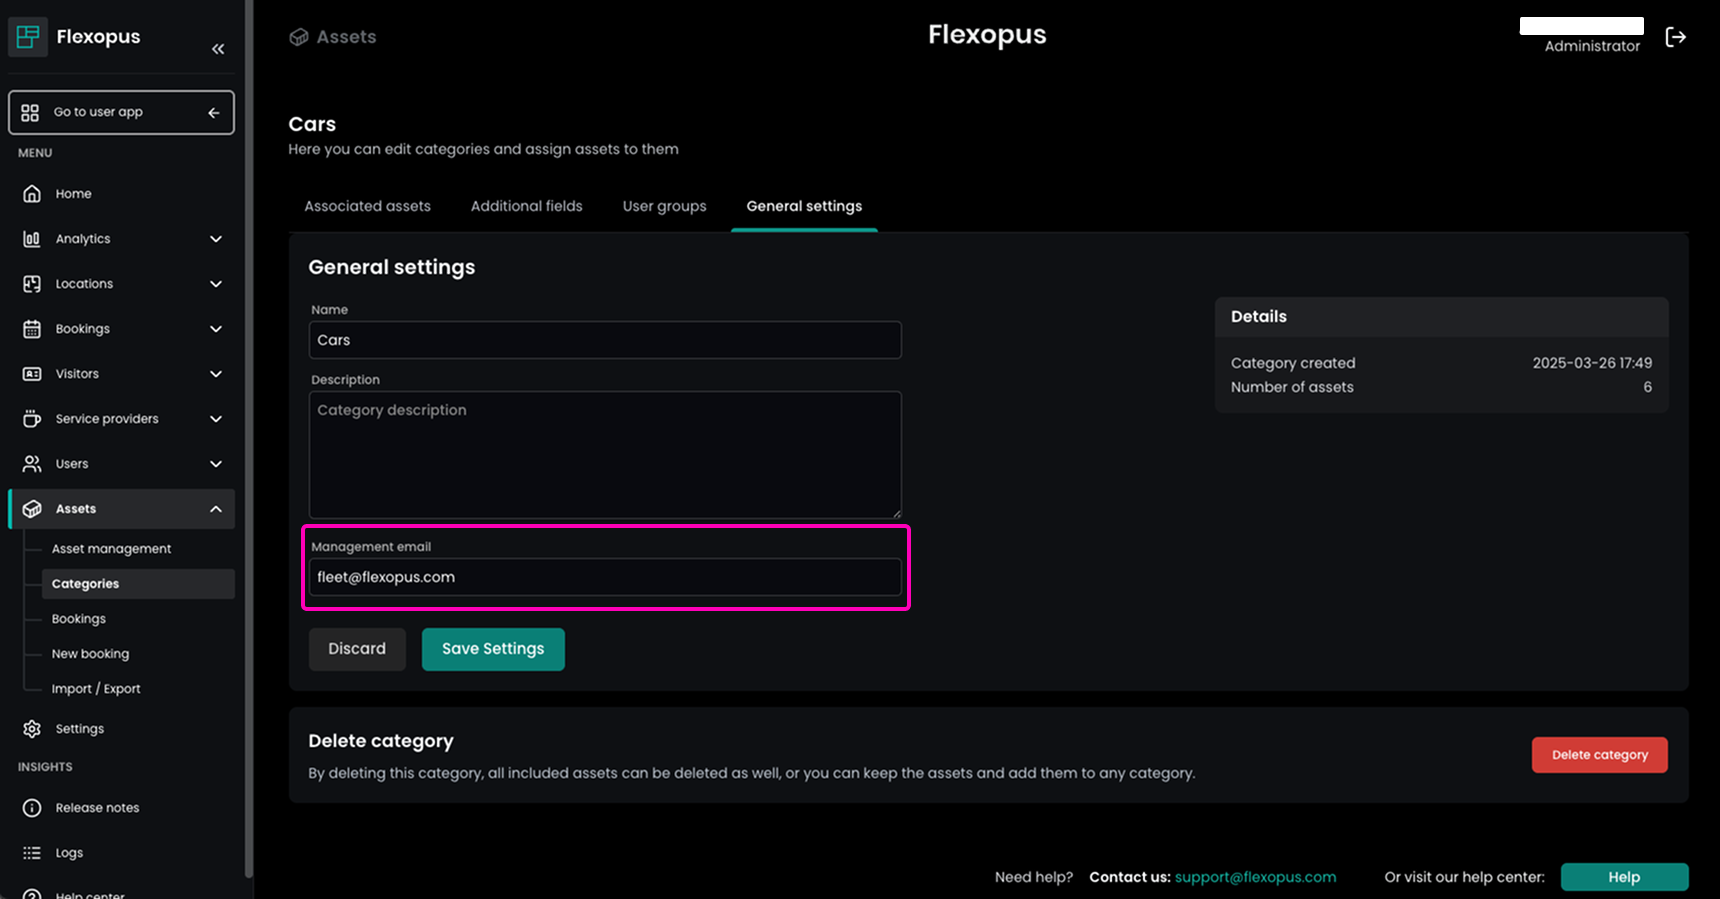Viewport: 1720px width, 899px height.
Task: Expand the Service providers menu
Action: [x=216, y=419]
